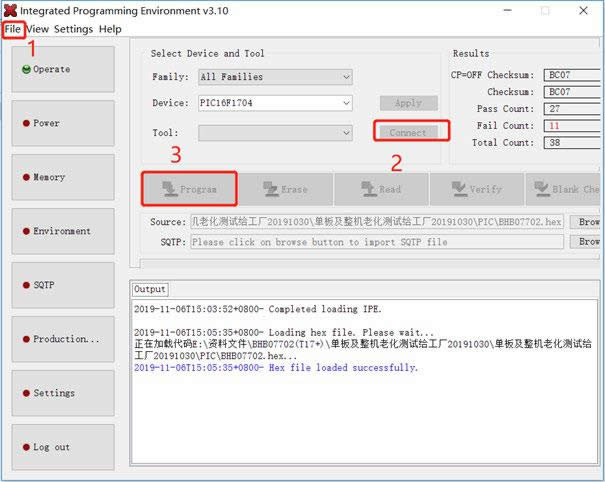Expand the Device dropdown showing PIC16F1704
605x482 pixels.
pyautogui.click(x=275, y=103)
